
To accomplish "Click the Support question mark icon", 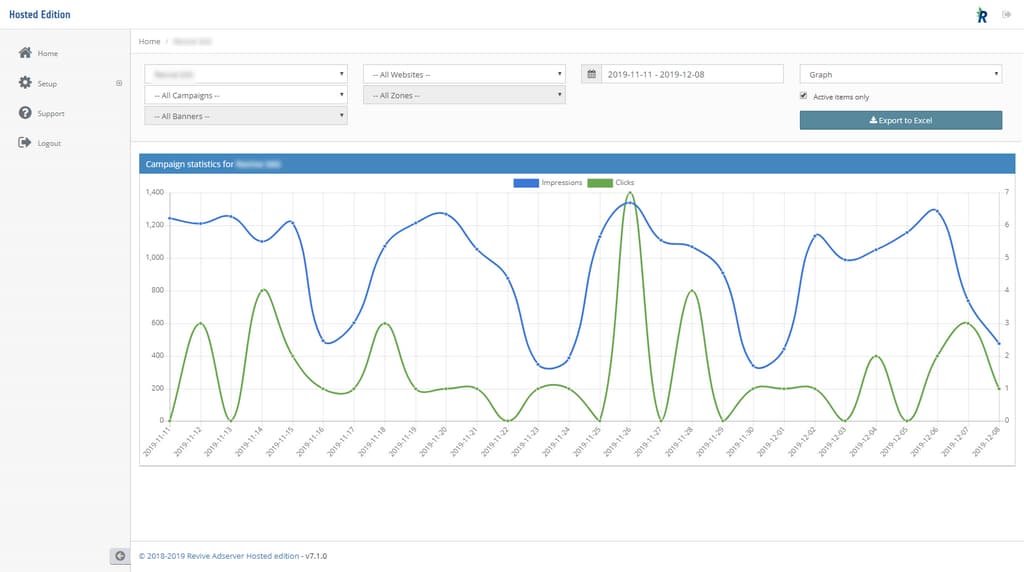I will (25, 112).
